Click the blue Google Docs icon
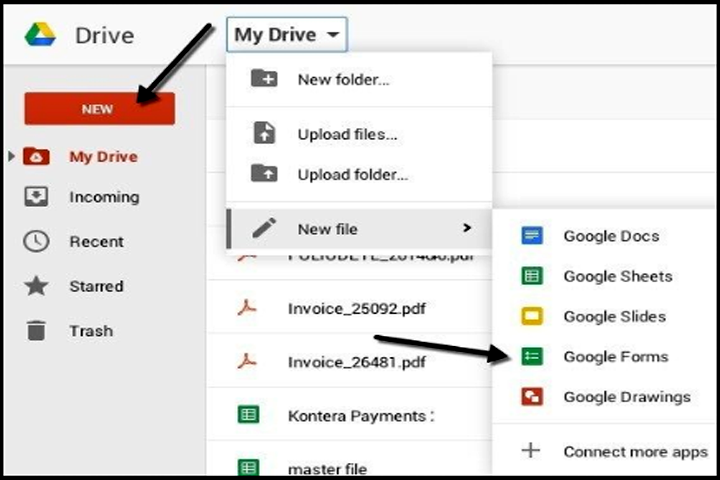The width and height of the screenshot is (720, 480). 532,236
